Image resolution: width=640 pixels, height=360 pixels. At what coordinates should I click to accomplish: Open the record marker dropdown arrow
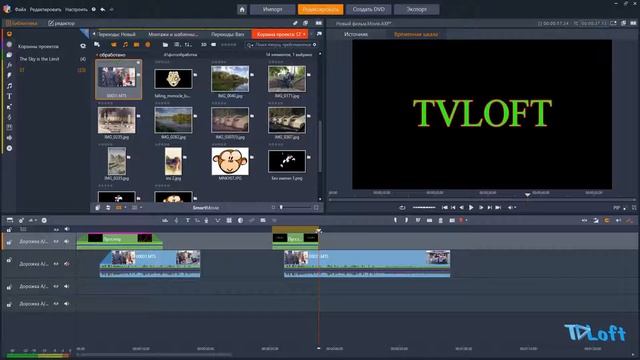(466, 220)
